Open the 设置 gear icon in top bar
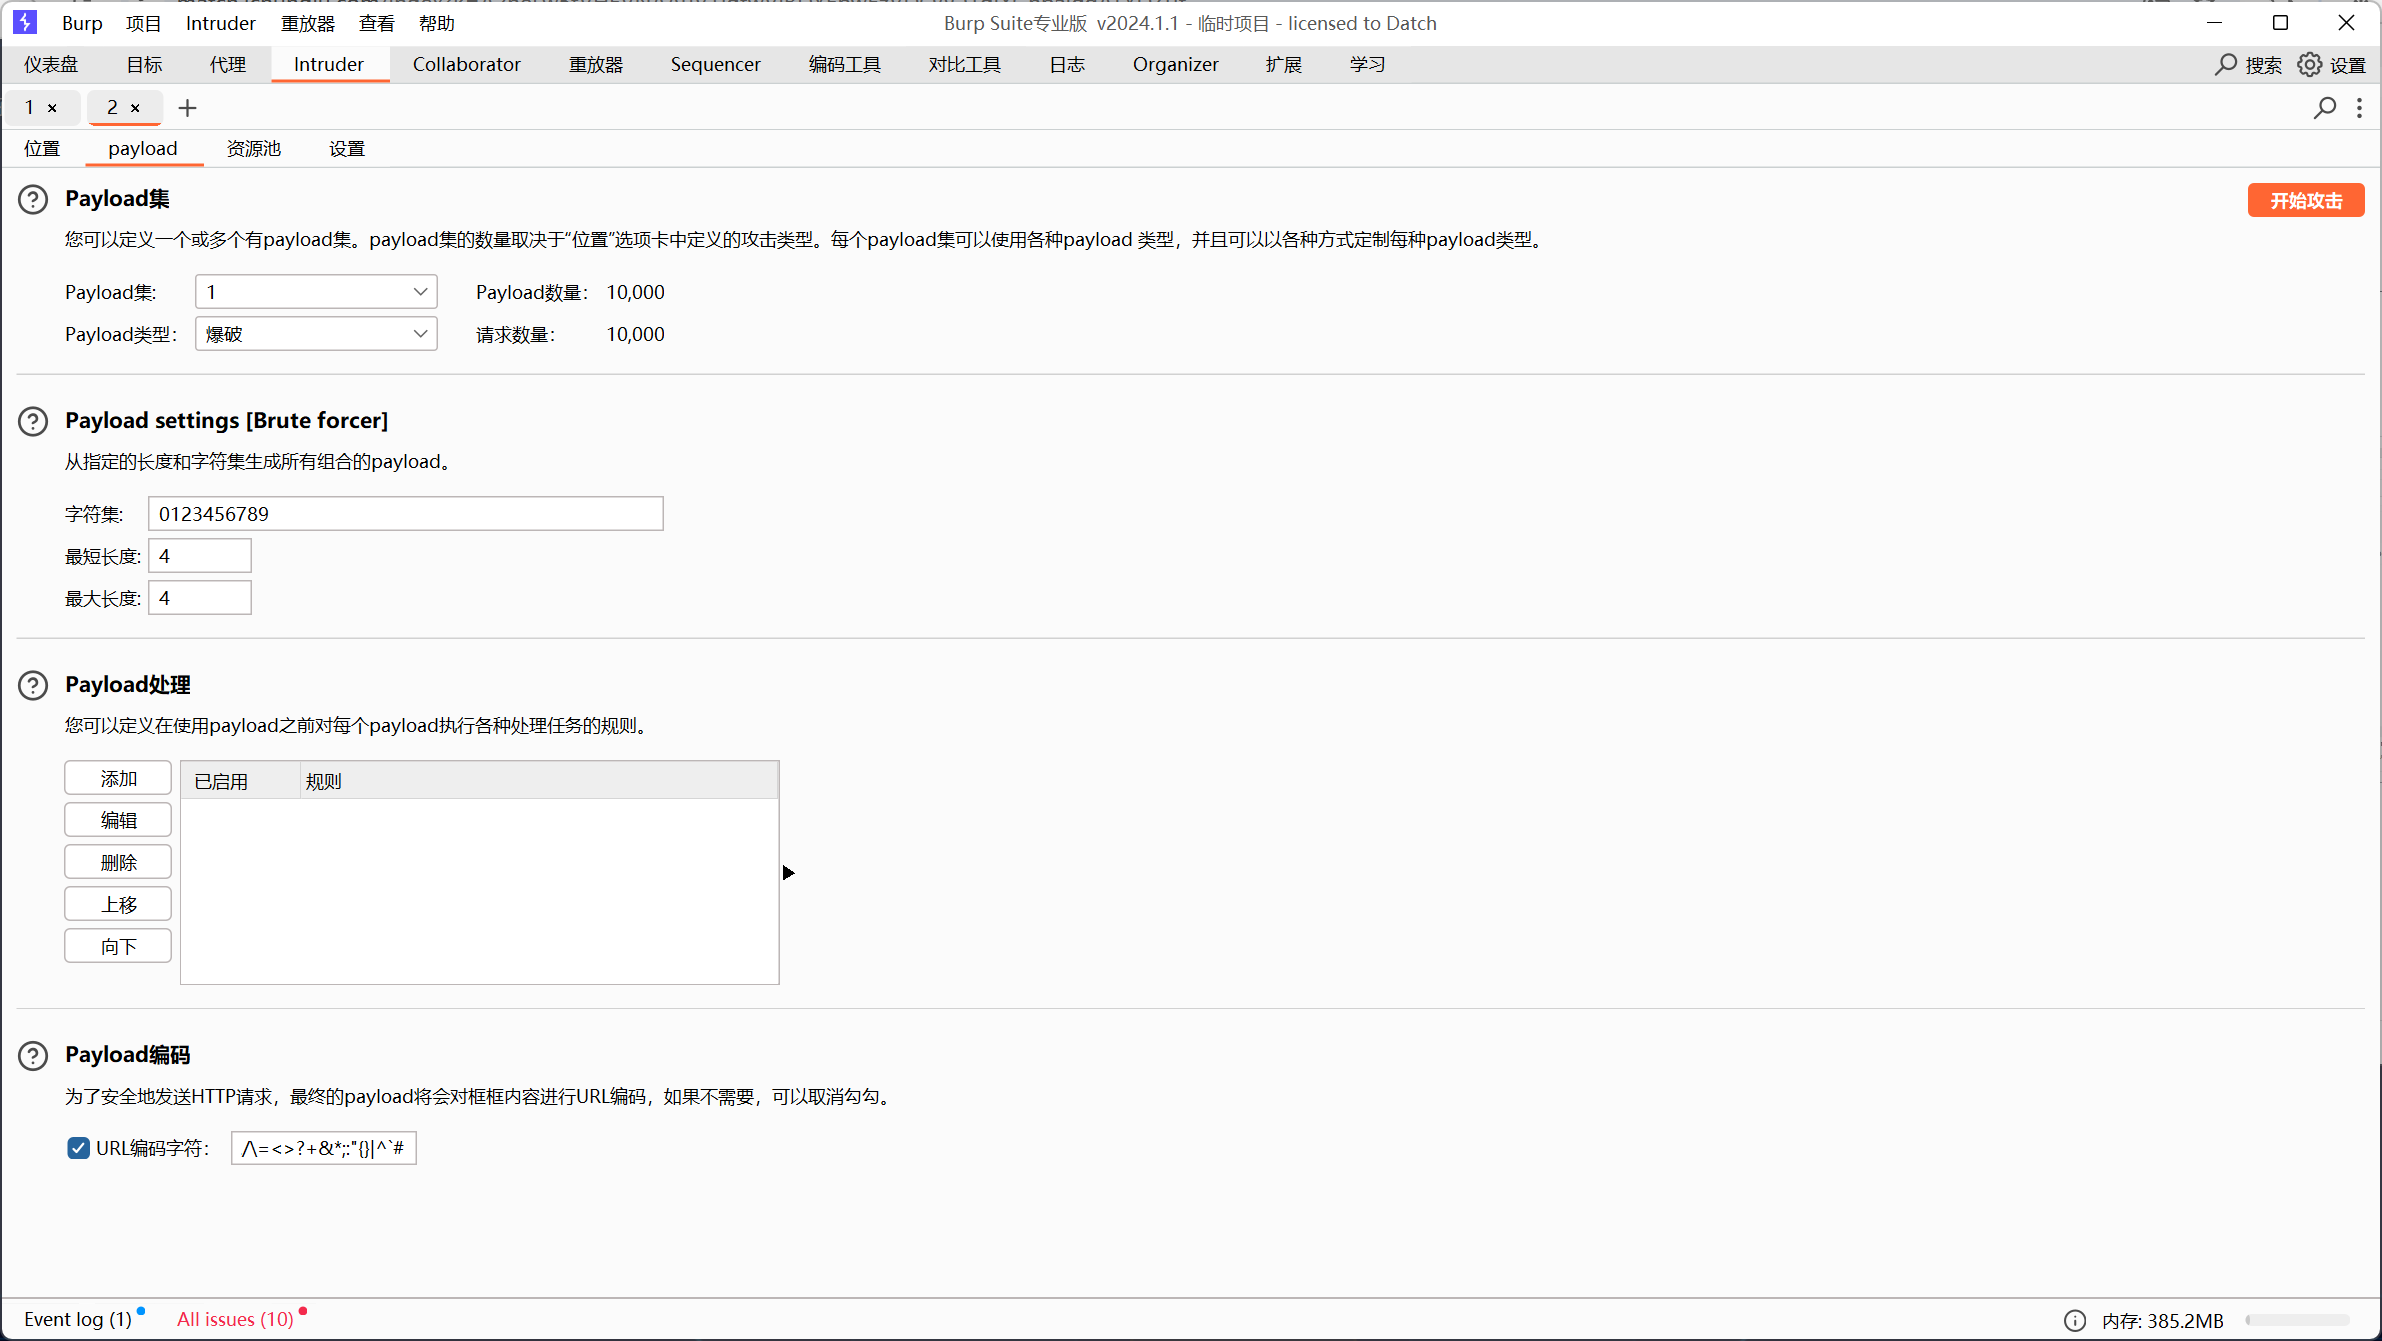The image size is (2382, 1341). click(x=2309, y=65)
